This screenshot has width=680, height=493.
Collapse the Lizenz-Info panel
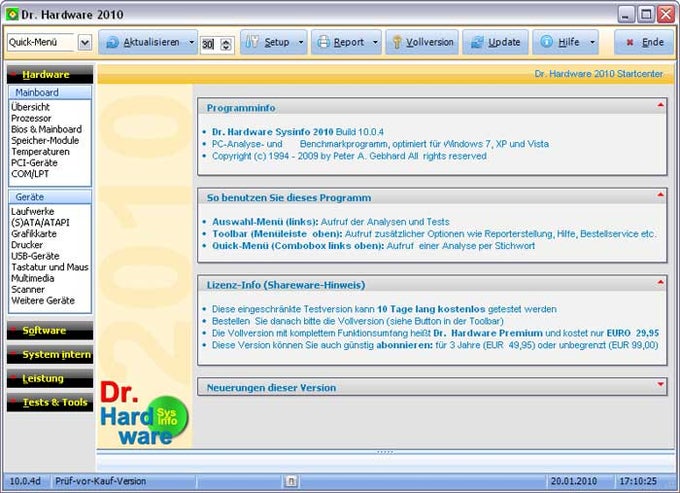pos(660,283)
